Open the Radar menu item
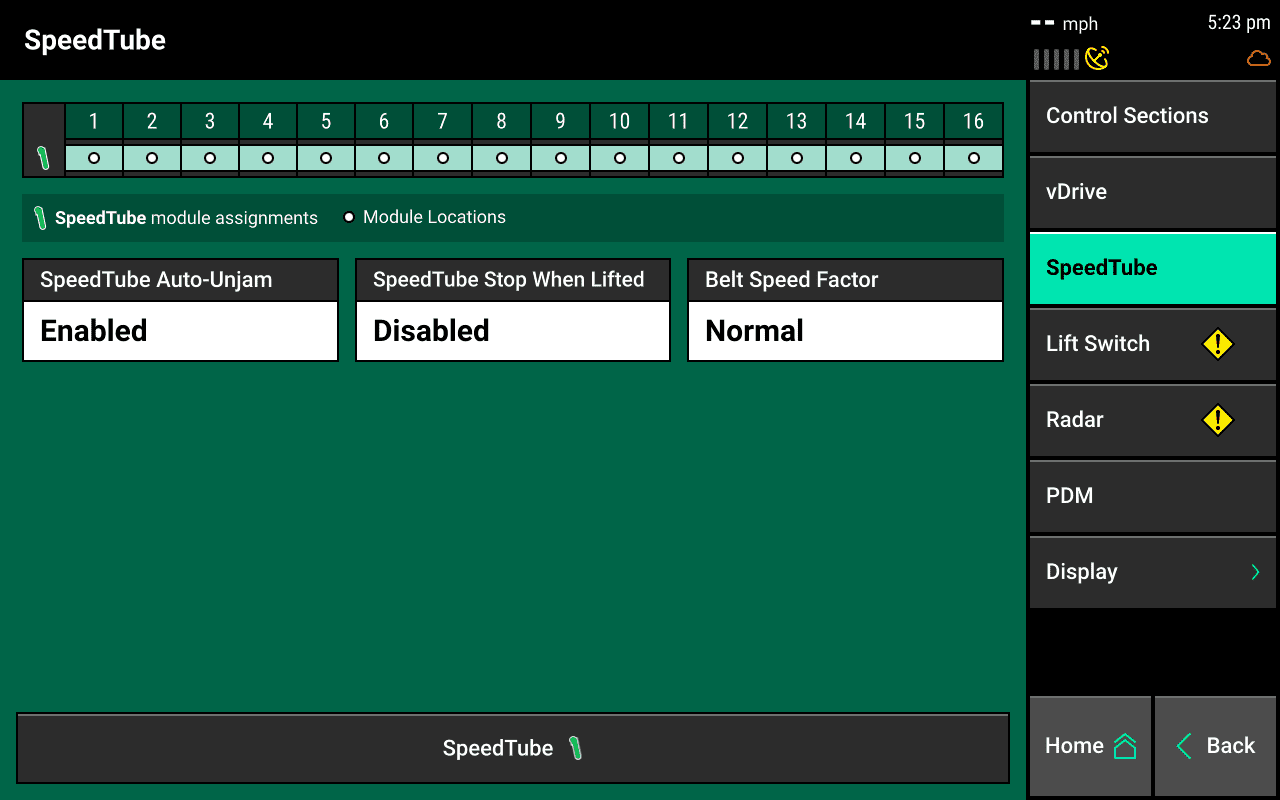Viewport: 1280px width, 800px height. (1153, 420)
